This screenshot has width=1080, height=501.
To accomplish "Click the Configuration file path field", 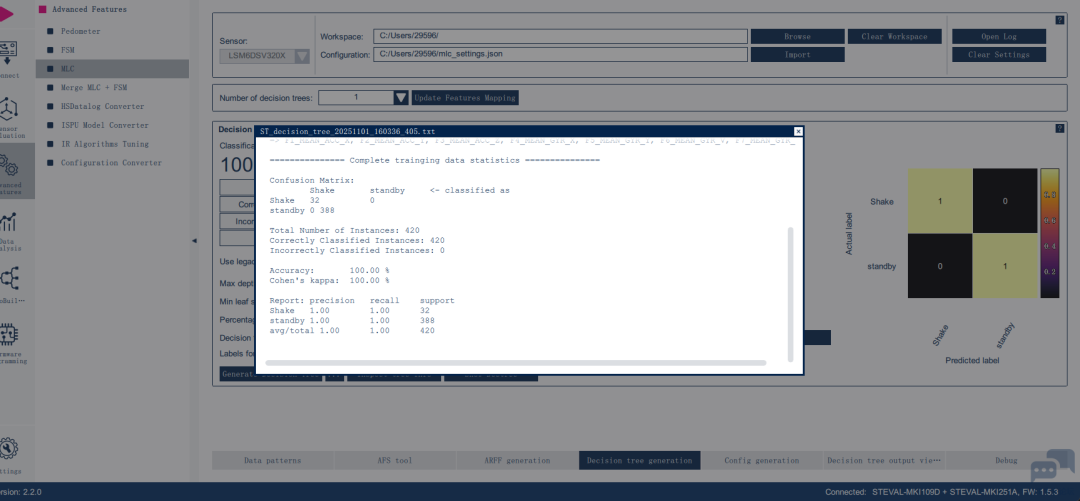I will (560, 54).
